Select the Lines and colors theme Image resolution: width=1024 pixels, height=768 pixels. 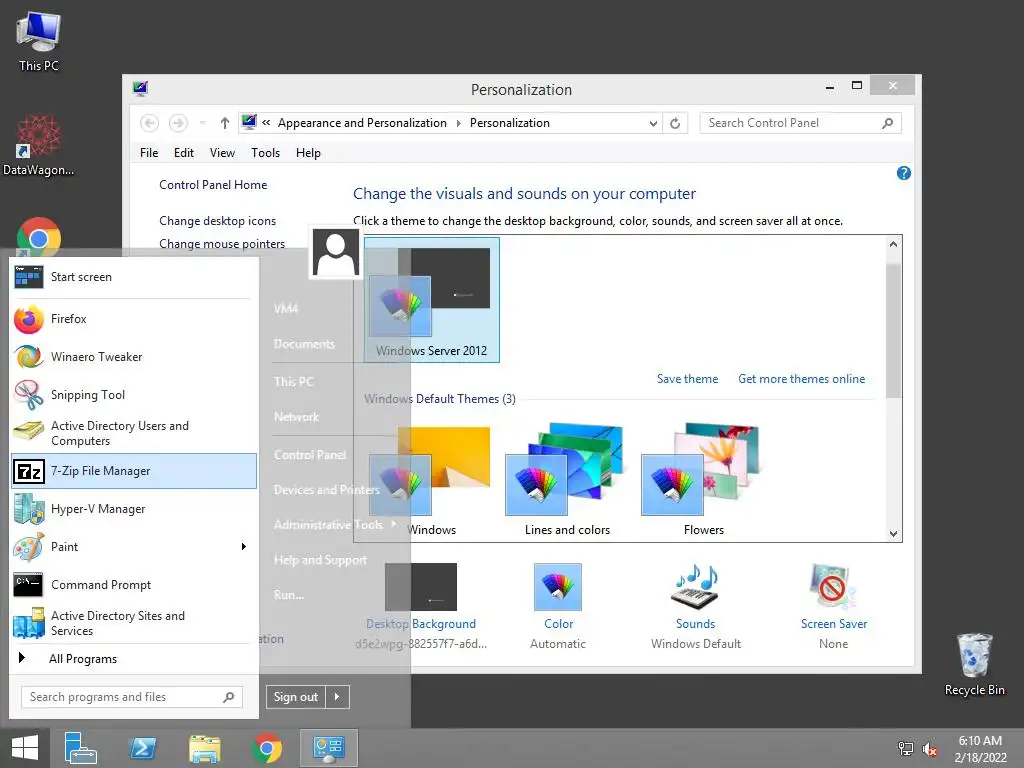tap(567, 479)
